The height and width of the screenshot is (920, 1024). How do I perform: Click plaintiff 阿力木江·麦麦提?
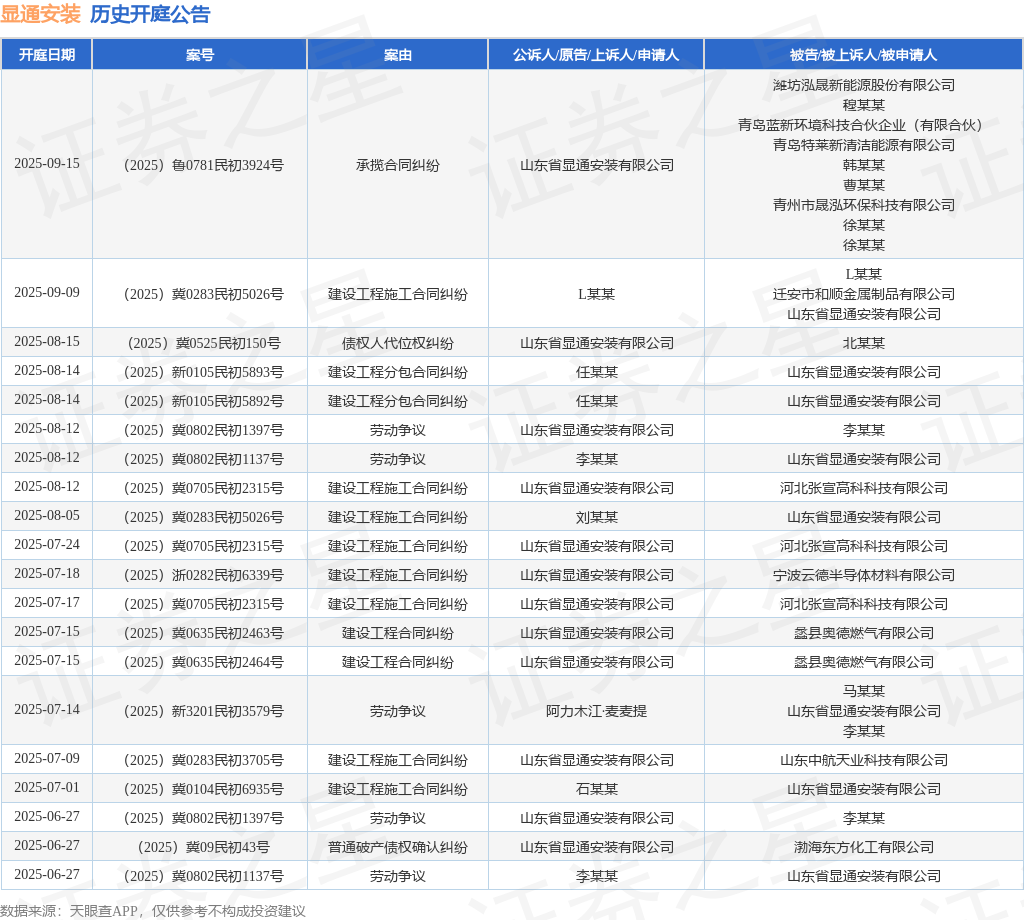tap(596, 712)
